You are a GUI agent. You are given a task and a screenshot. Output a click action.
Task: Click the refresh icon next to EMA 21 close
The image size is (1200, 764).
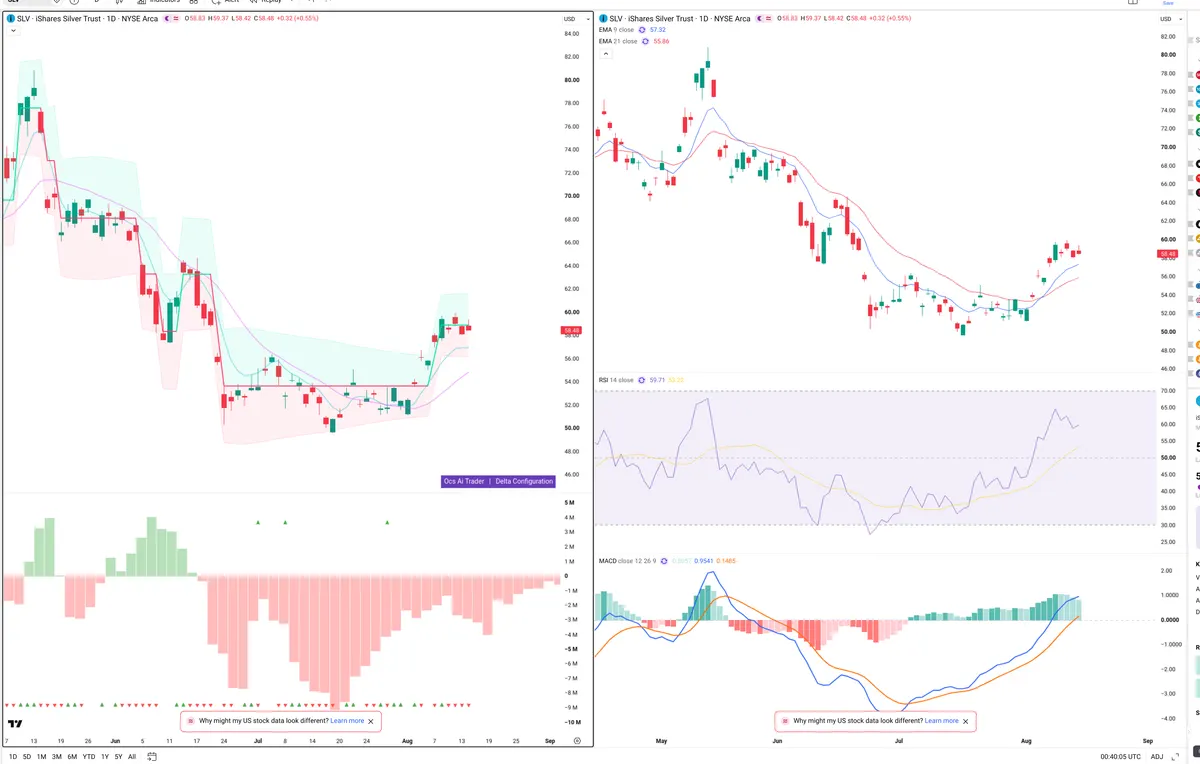[646, 41]
